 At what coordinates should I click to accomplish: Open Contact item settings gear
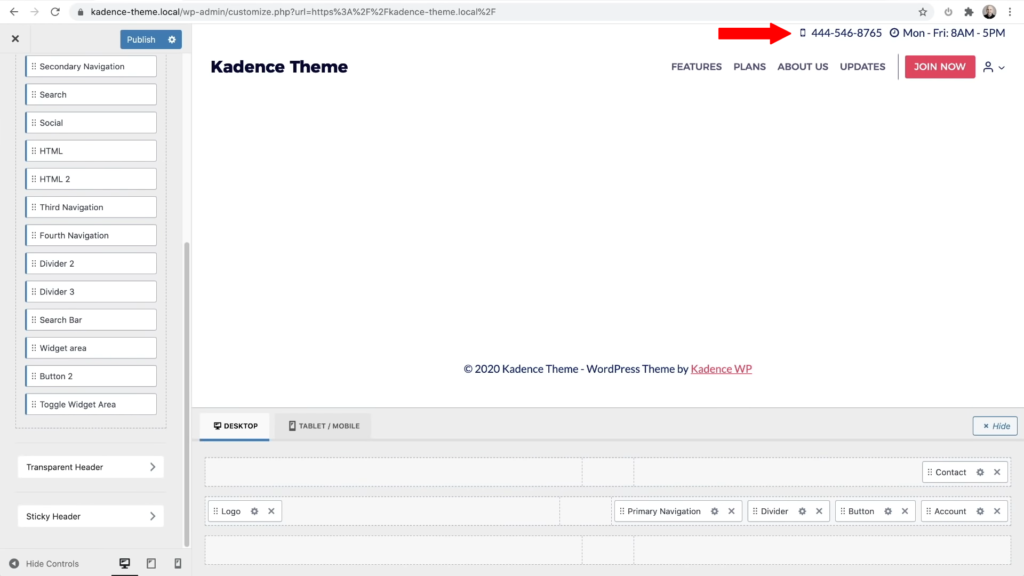pos(980,472)
